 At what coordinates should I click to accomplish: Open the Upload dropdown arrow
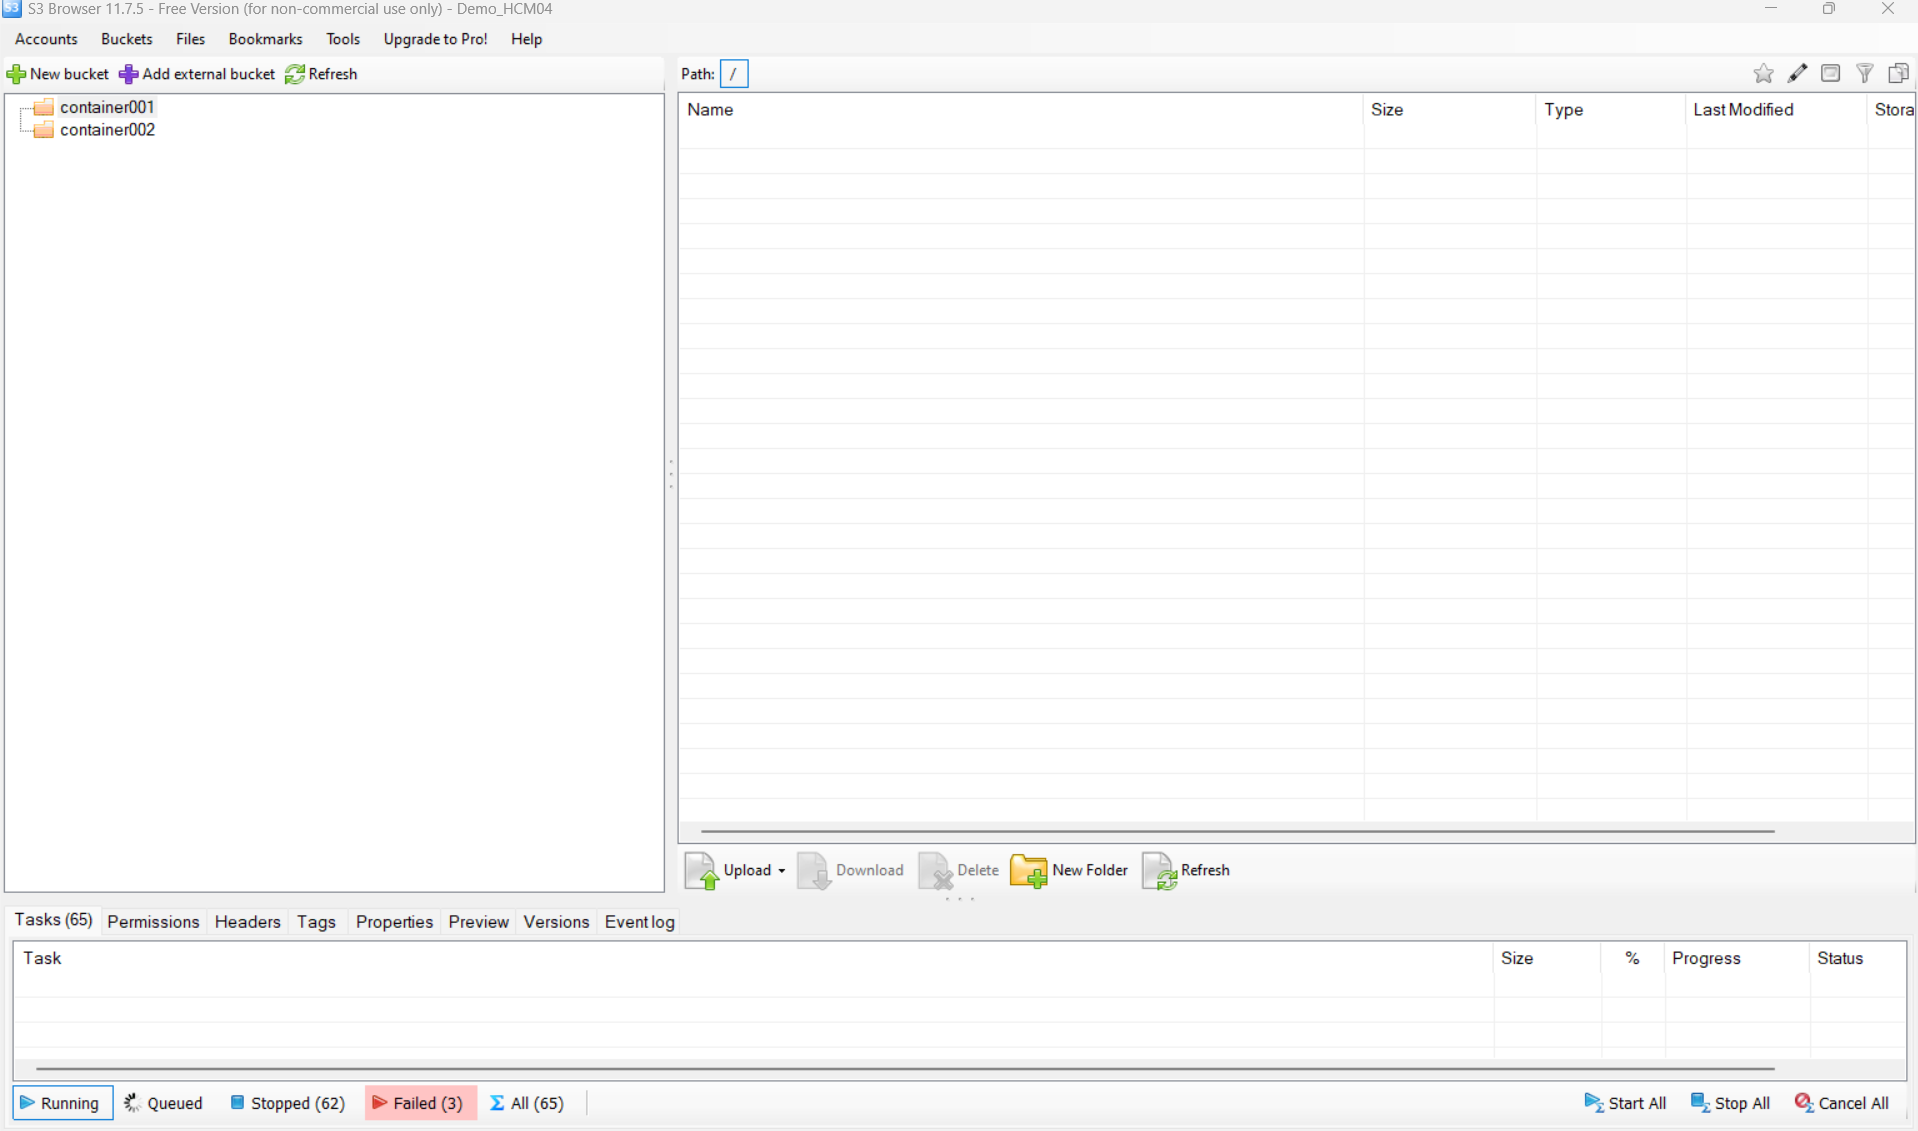click(782, 871)
